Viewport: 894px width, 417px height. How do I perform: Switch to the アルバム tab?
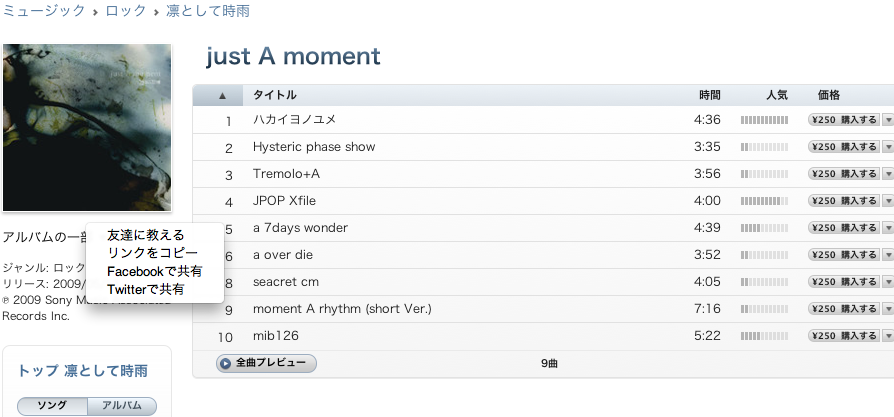pyautogui.click(x=122, y=406)
